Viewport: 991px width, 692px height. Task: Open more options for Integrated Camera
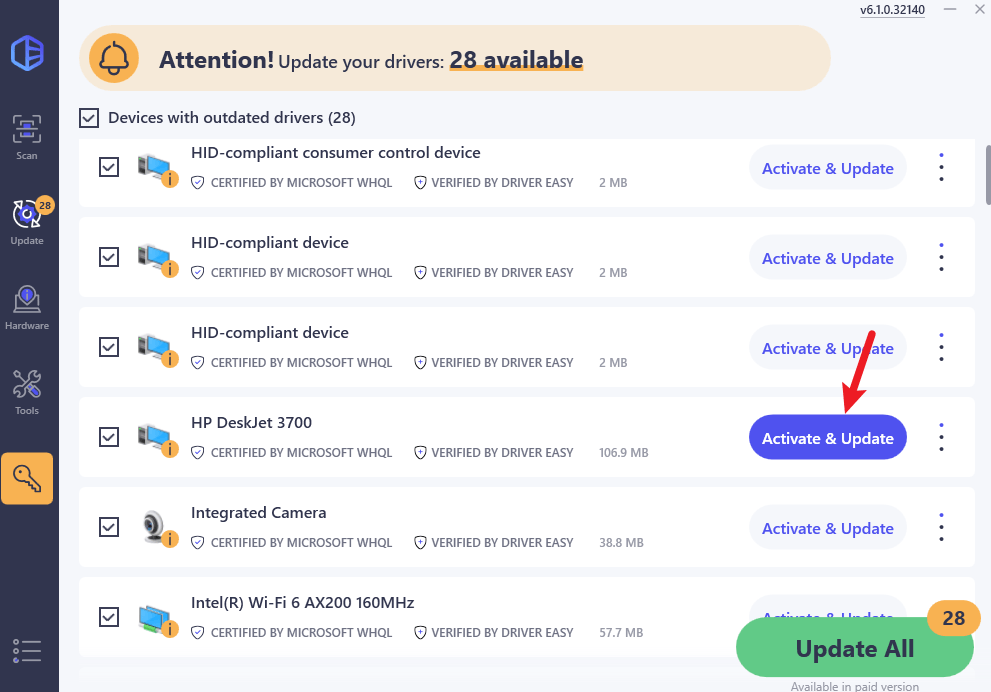pos(941,527)
